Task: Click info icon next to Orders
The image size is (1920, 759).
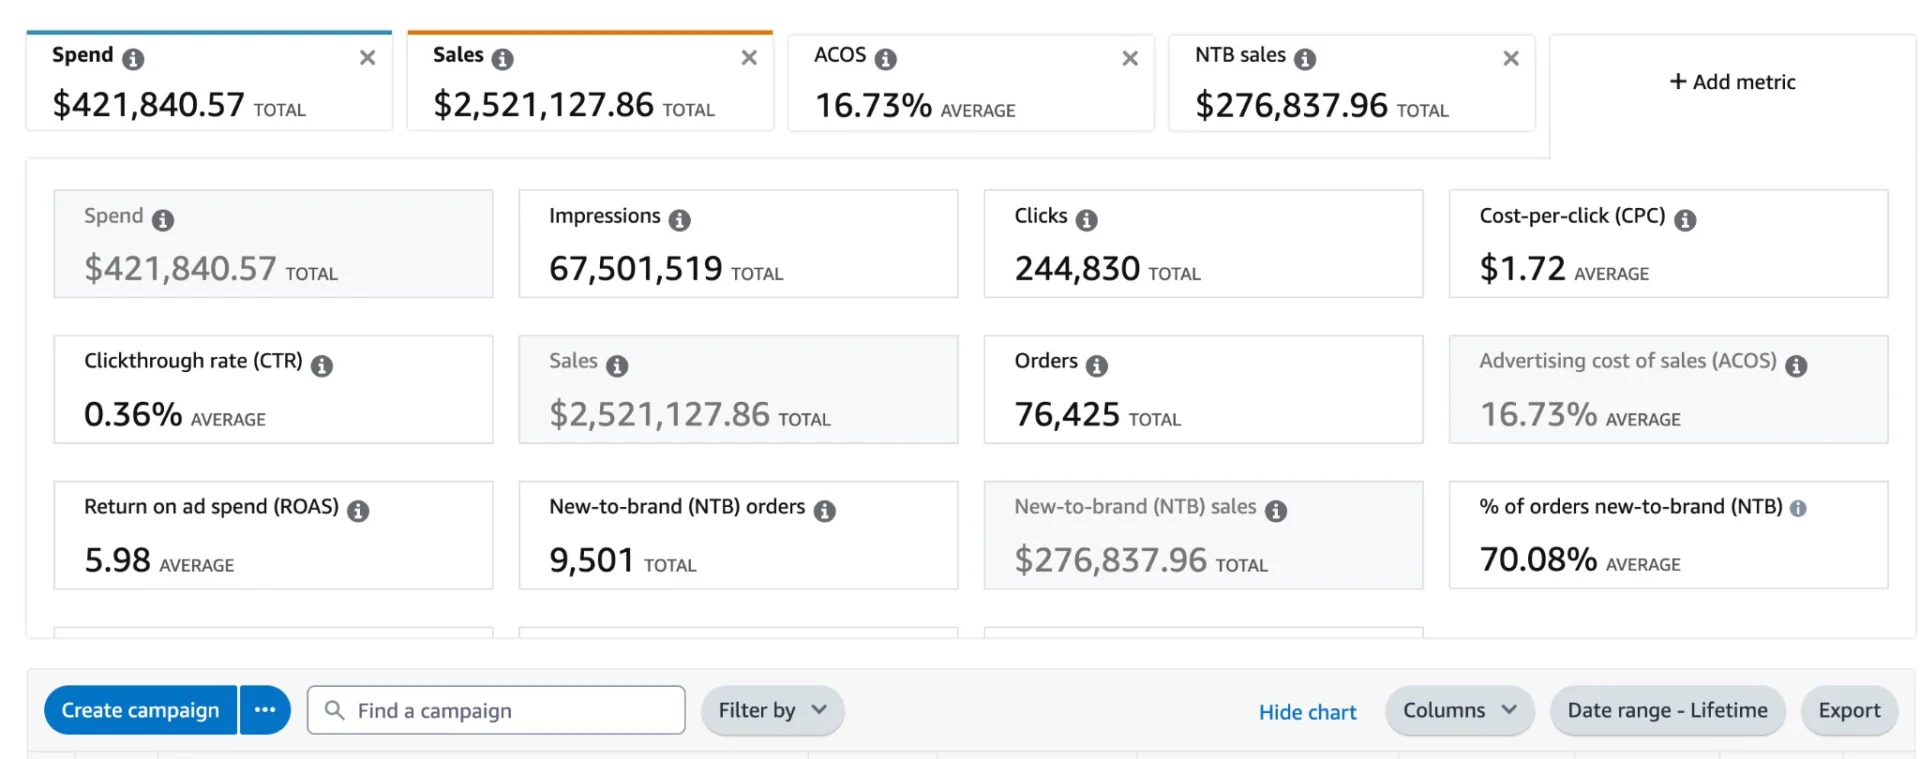Action: click(x=1097, y=365)
